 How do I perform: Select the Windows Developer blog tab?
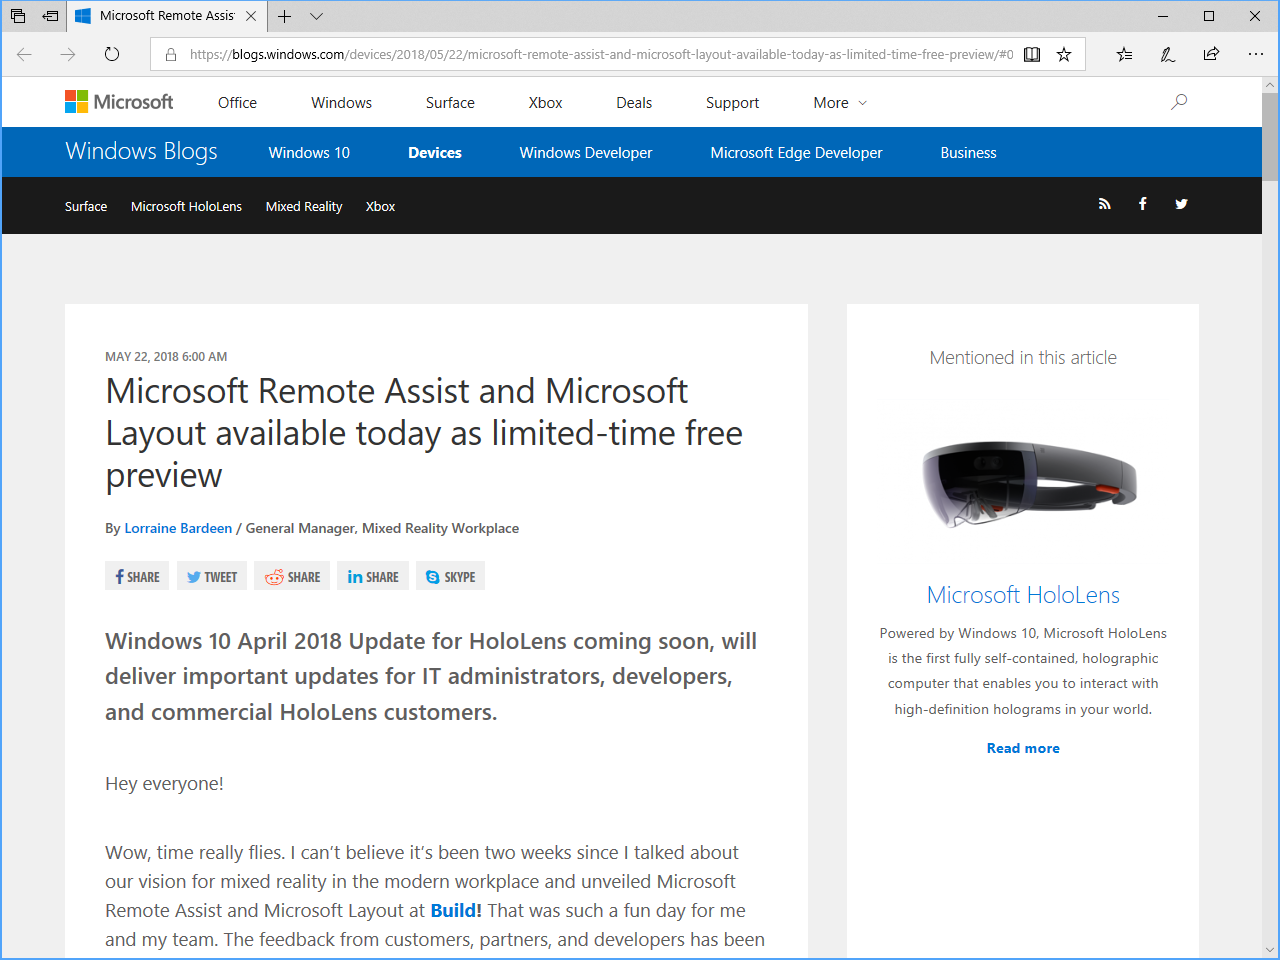click(x=586, y=153)
